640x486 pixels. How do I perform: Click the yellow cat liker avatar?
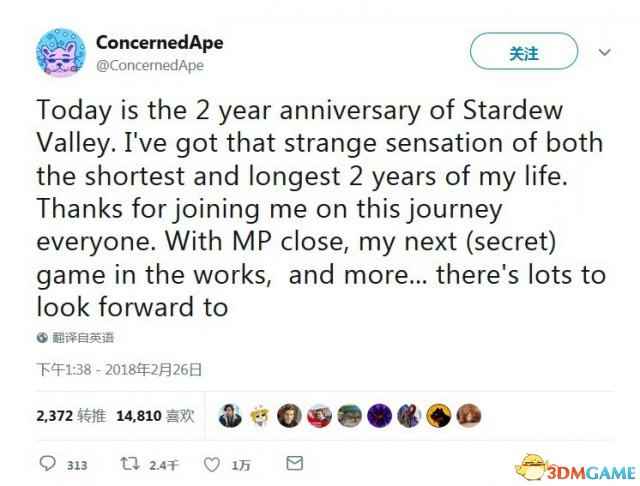tap(260, 413)
